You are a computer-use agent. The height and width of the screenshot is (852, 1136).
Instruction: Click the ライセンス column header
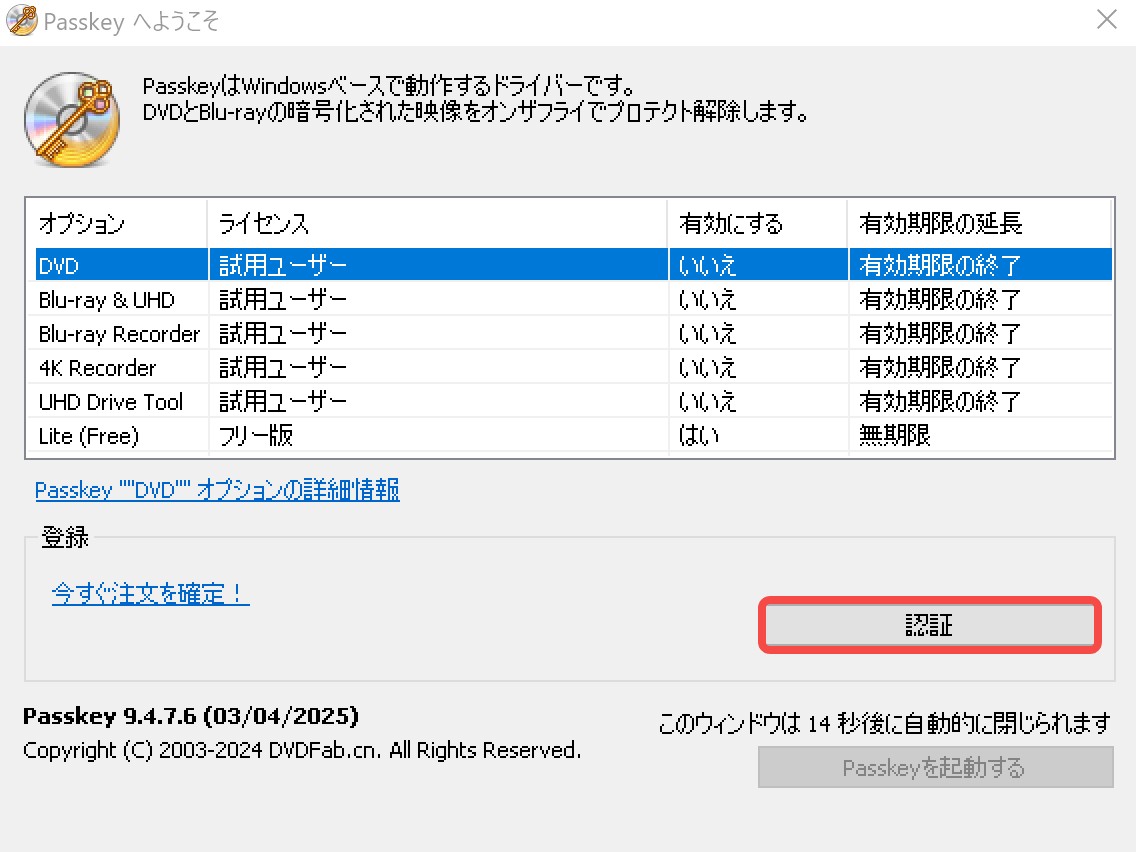point(438,223)
